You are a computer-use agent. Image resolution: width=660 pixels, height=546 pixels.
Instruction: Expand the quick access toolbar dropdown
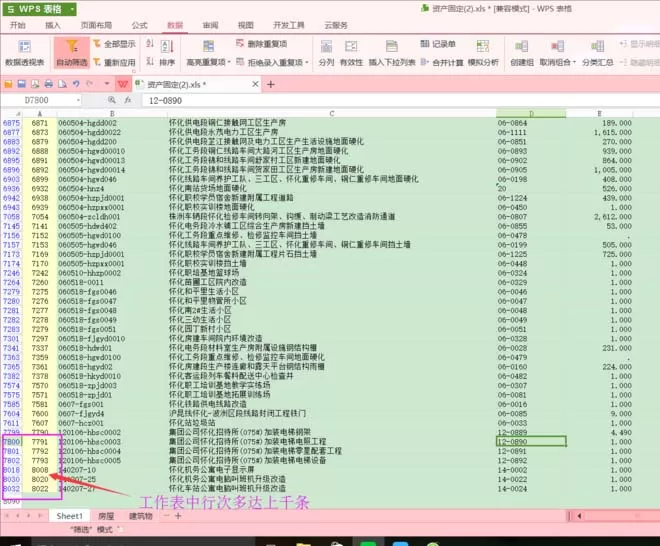pos(107,84)
